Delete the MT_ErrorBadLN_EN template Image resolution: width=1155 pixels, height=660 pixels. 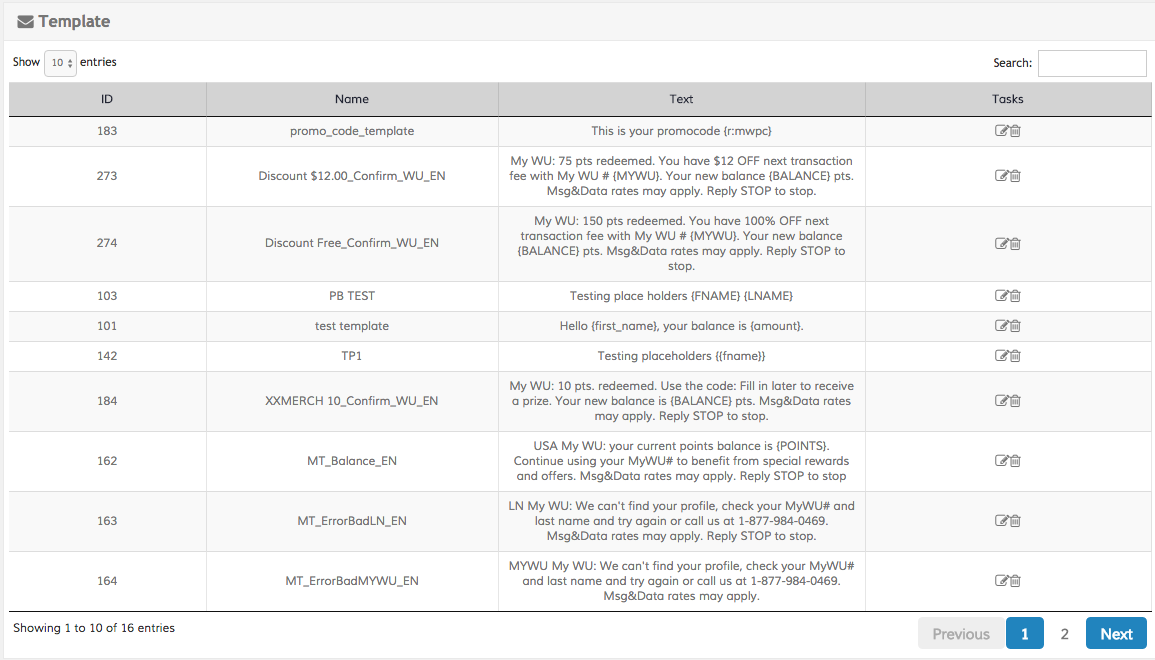(1015, 521)
